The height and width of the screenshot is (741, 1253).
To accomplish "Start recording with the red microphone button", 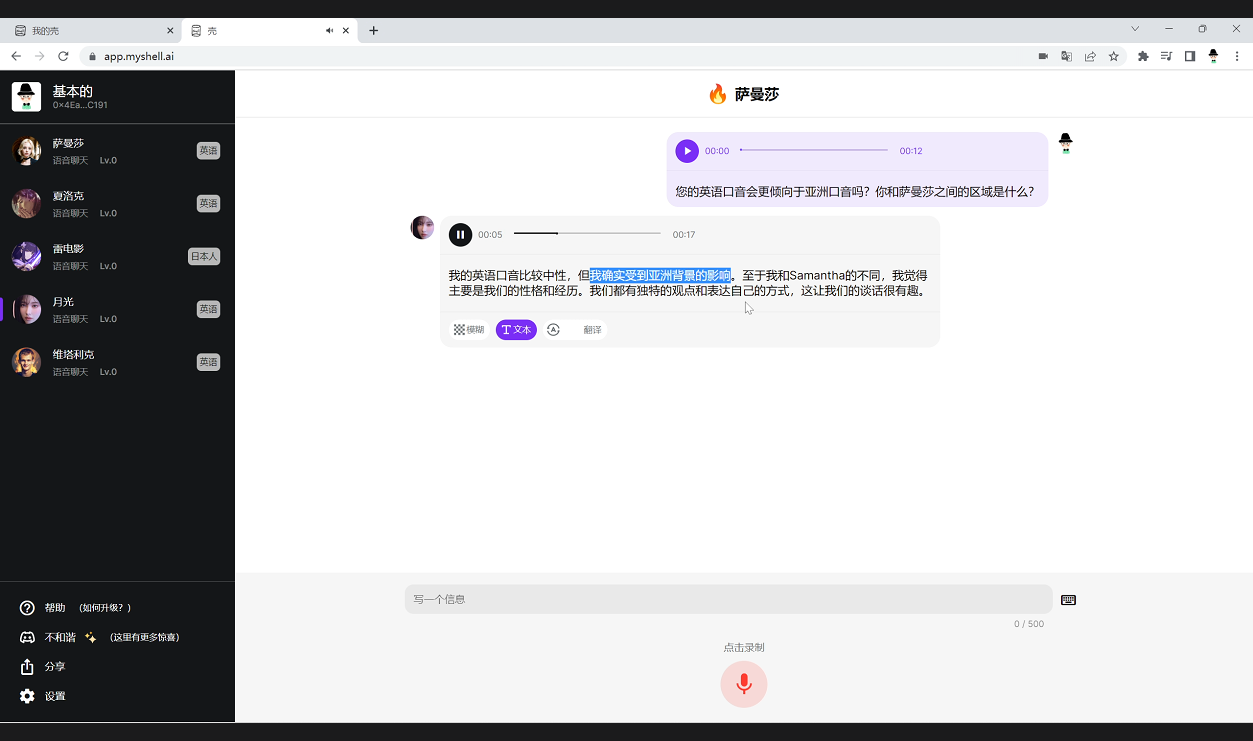I will [x=744, y=684].
